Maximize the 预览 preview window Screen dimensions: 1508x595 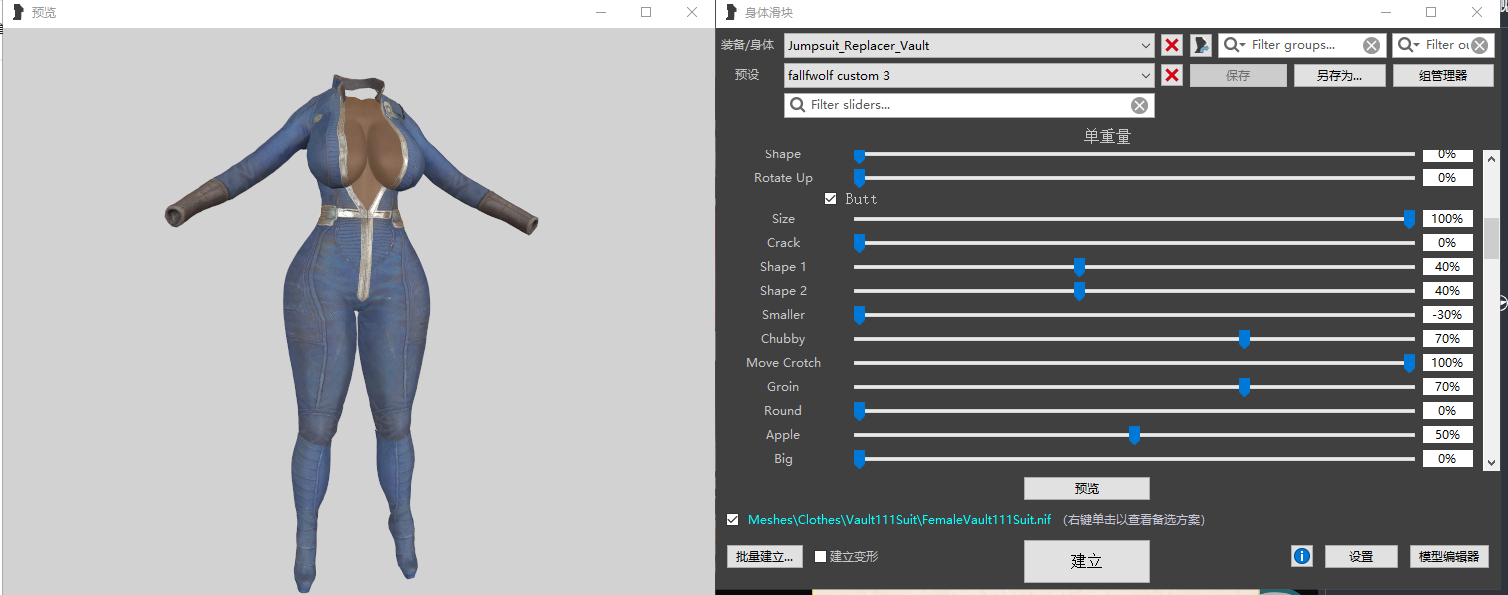pyautogui.click(x=646, y=12)
